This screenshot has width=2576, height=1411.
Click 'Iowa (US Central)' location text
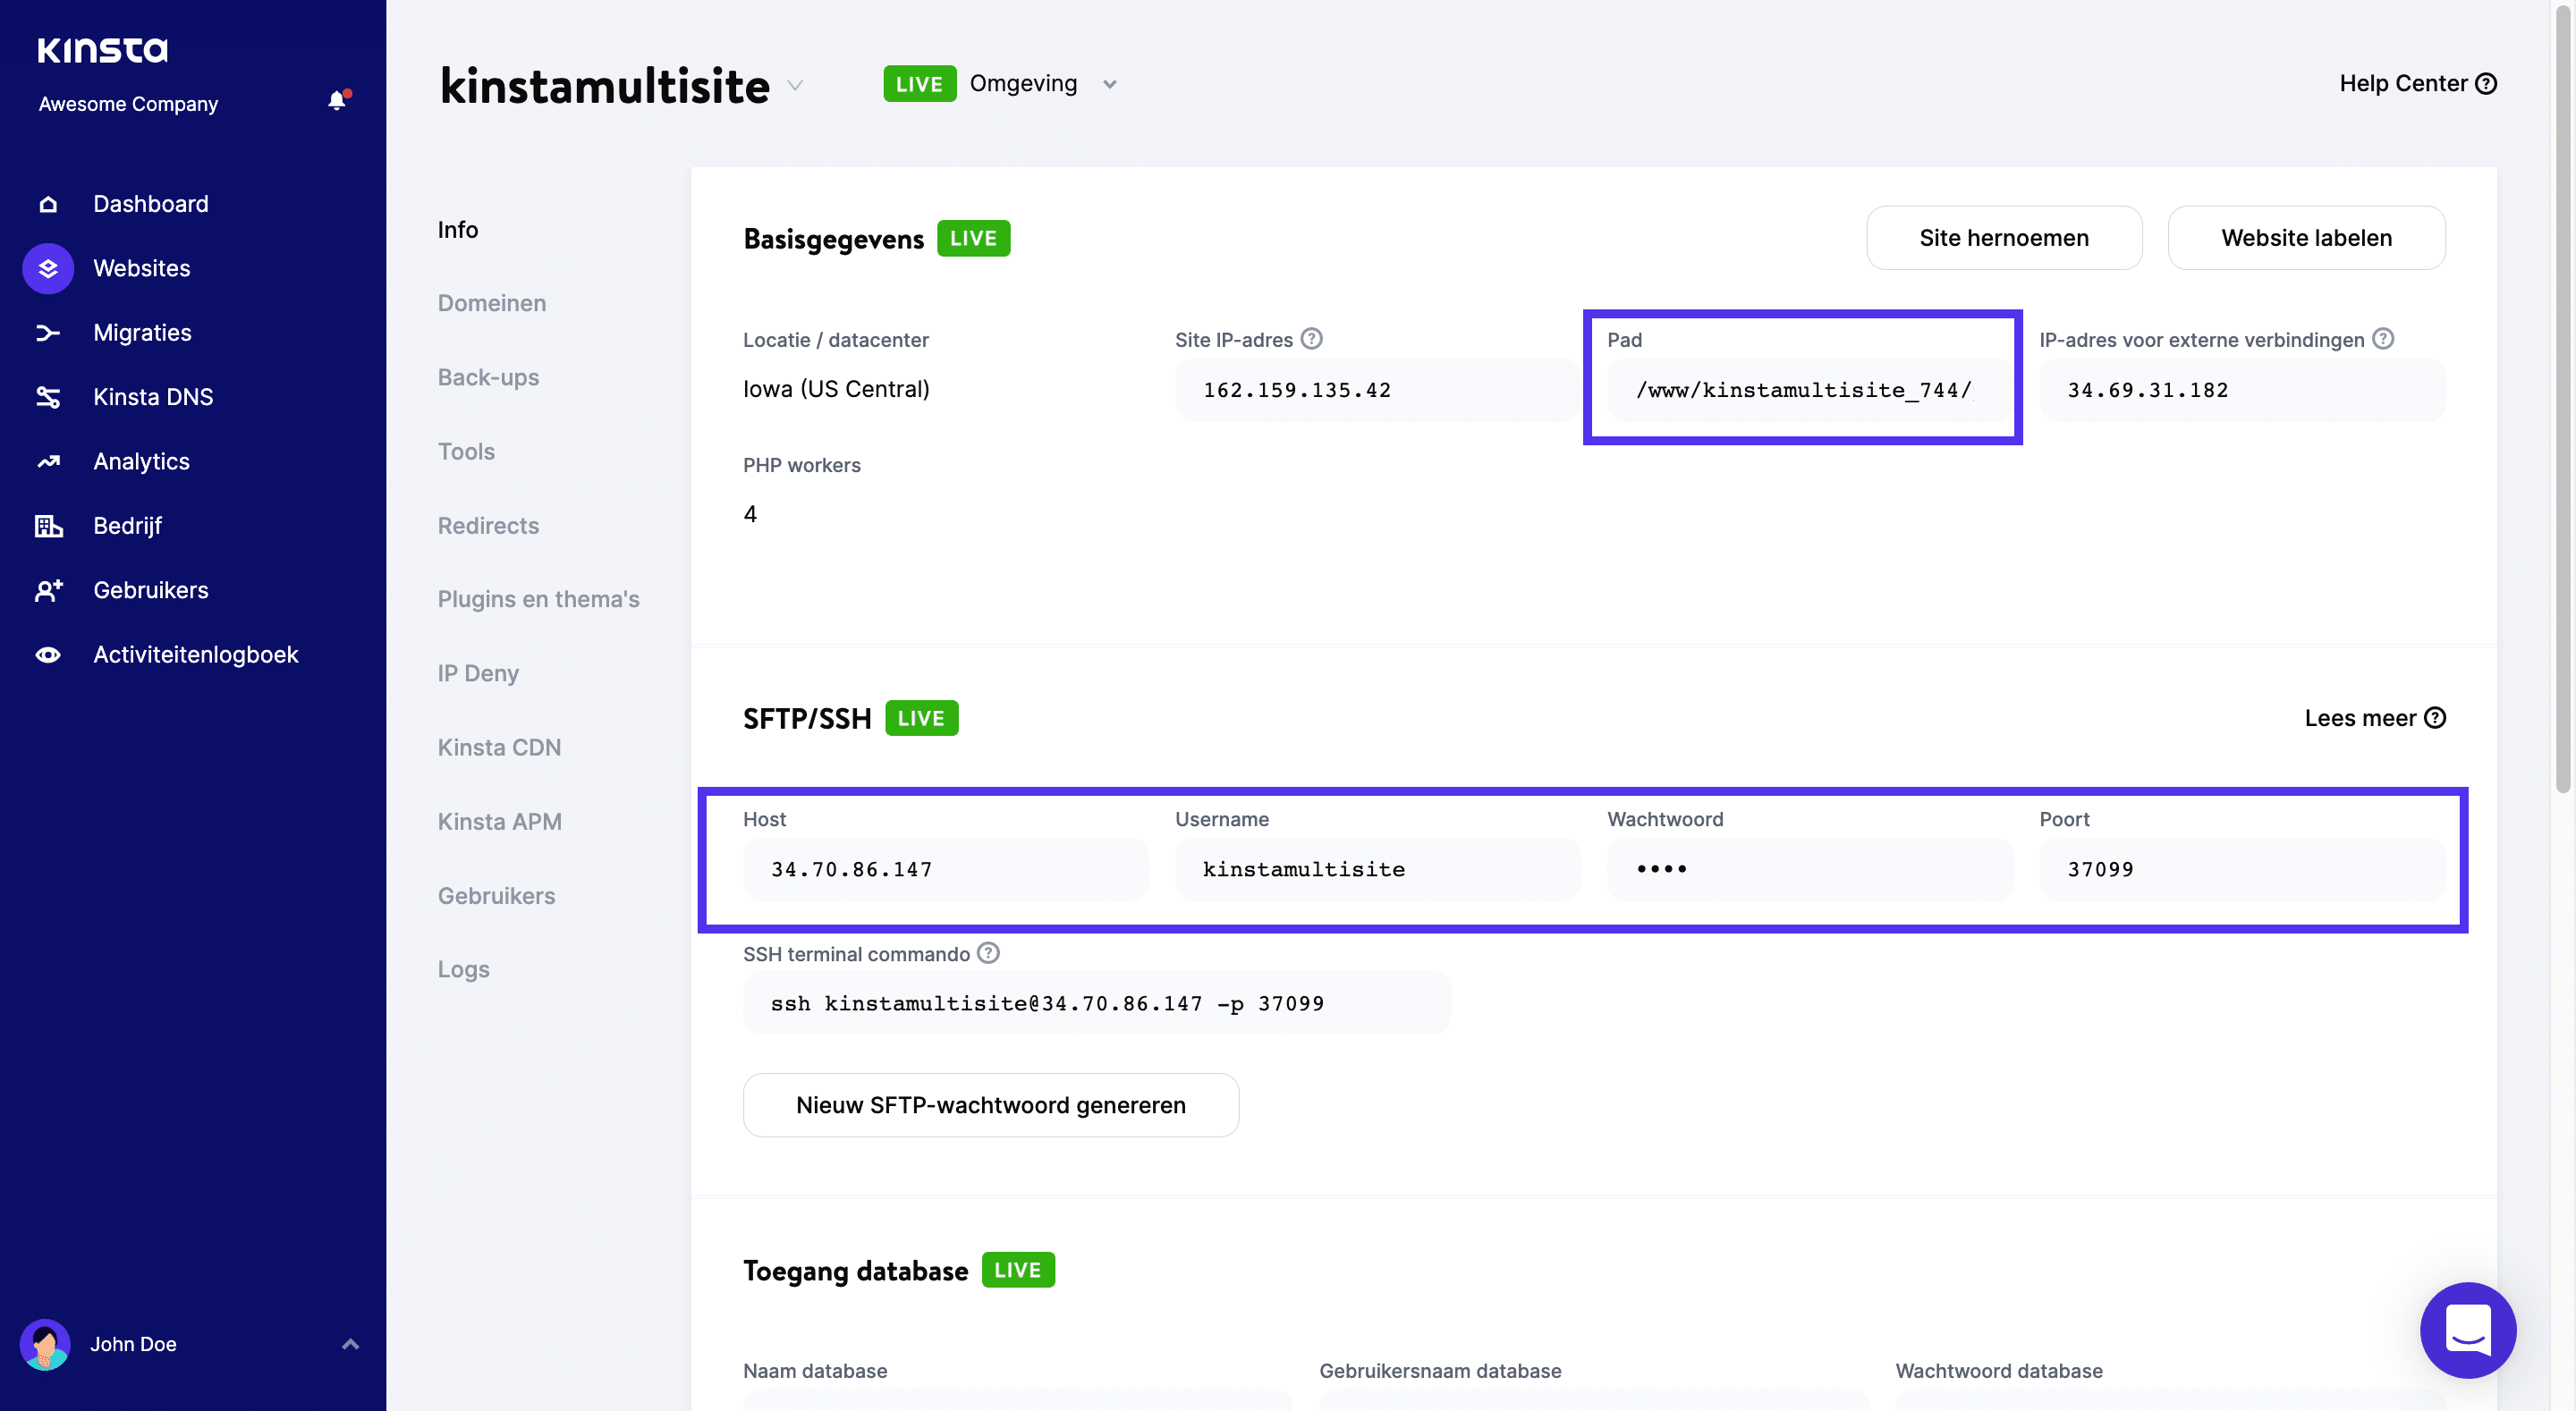coord(836,389)
